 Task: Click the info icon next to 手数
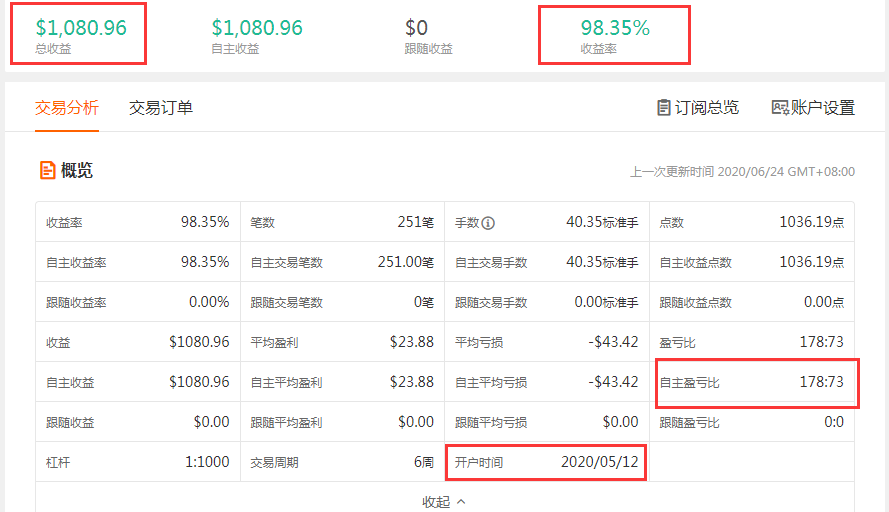tap(489, 222)
